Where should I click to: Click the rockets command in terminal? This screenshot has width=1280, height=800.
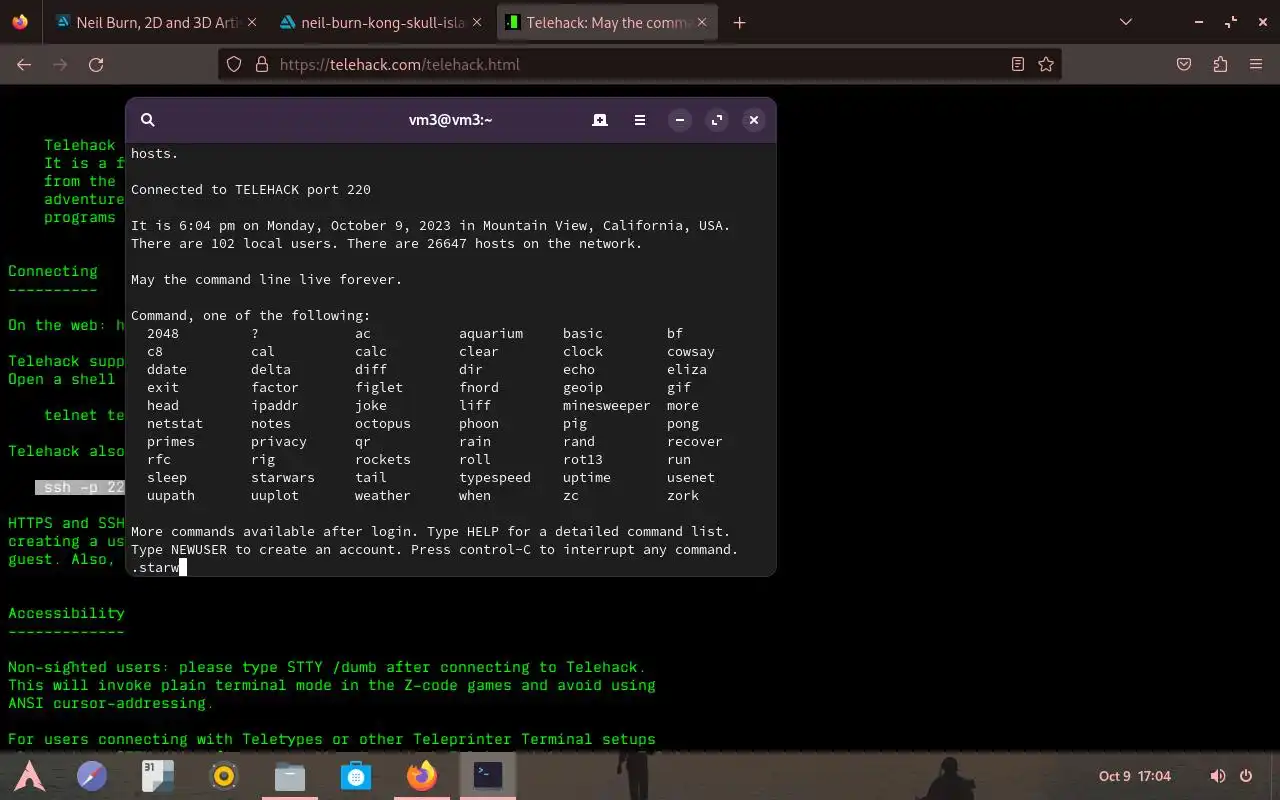383,460
